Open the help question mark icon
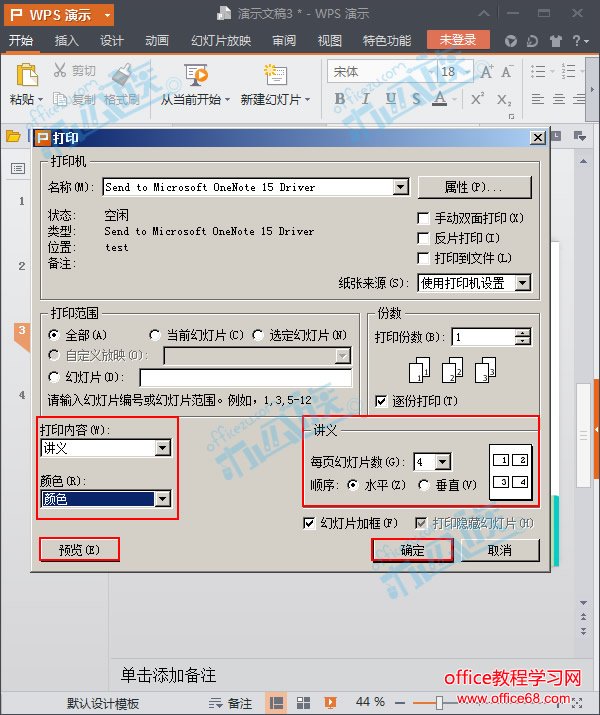Screen dimensions: 600x715 tap(577, 41)
